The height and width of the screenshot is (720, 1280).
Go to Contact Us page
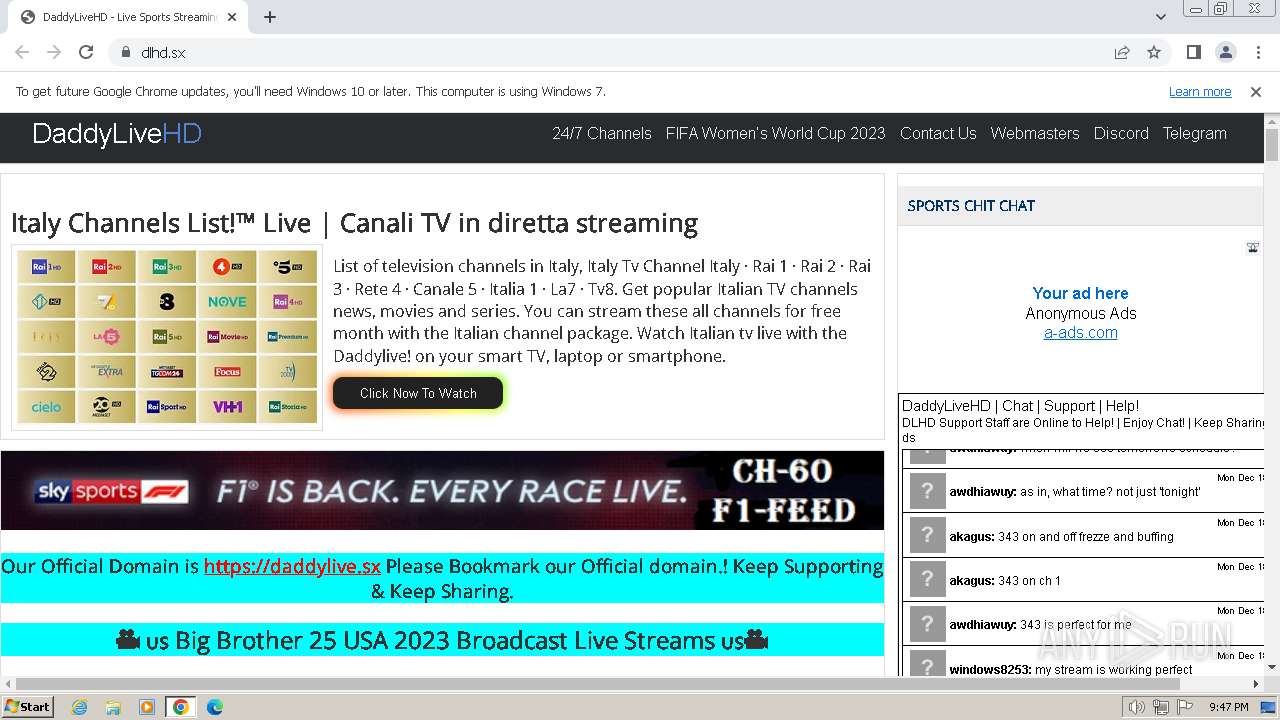938,133
